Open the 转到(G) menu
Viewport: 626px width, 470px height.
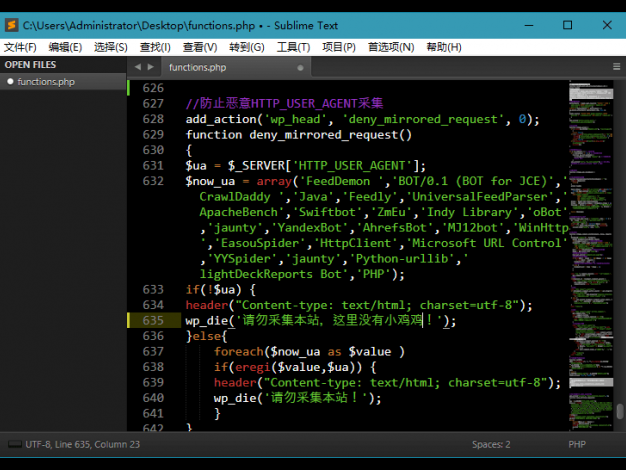(247, 47)
